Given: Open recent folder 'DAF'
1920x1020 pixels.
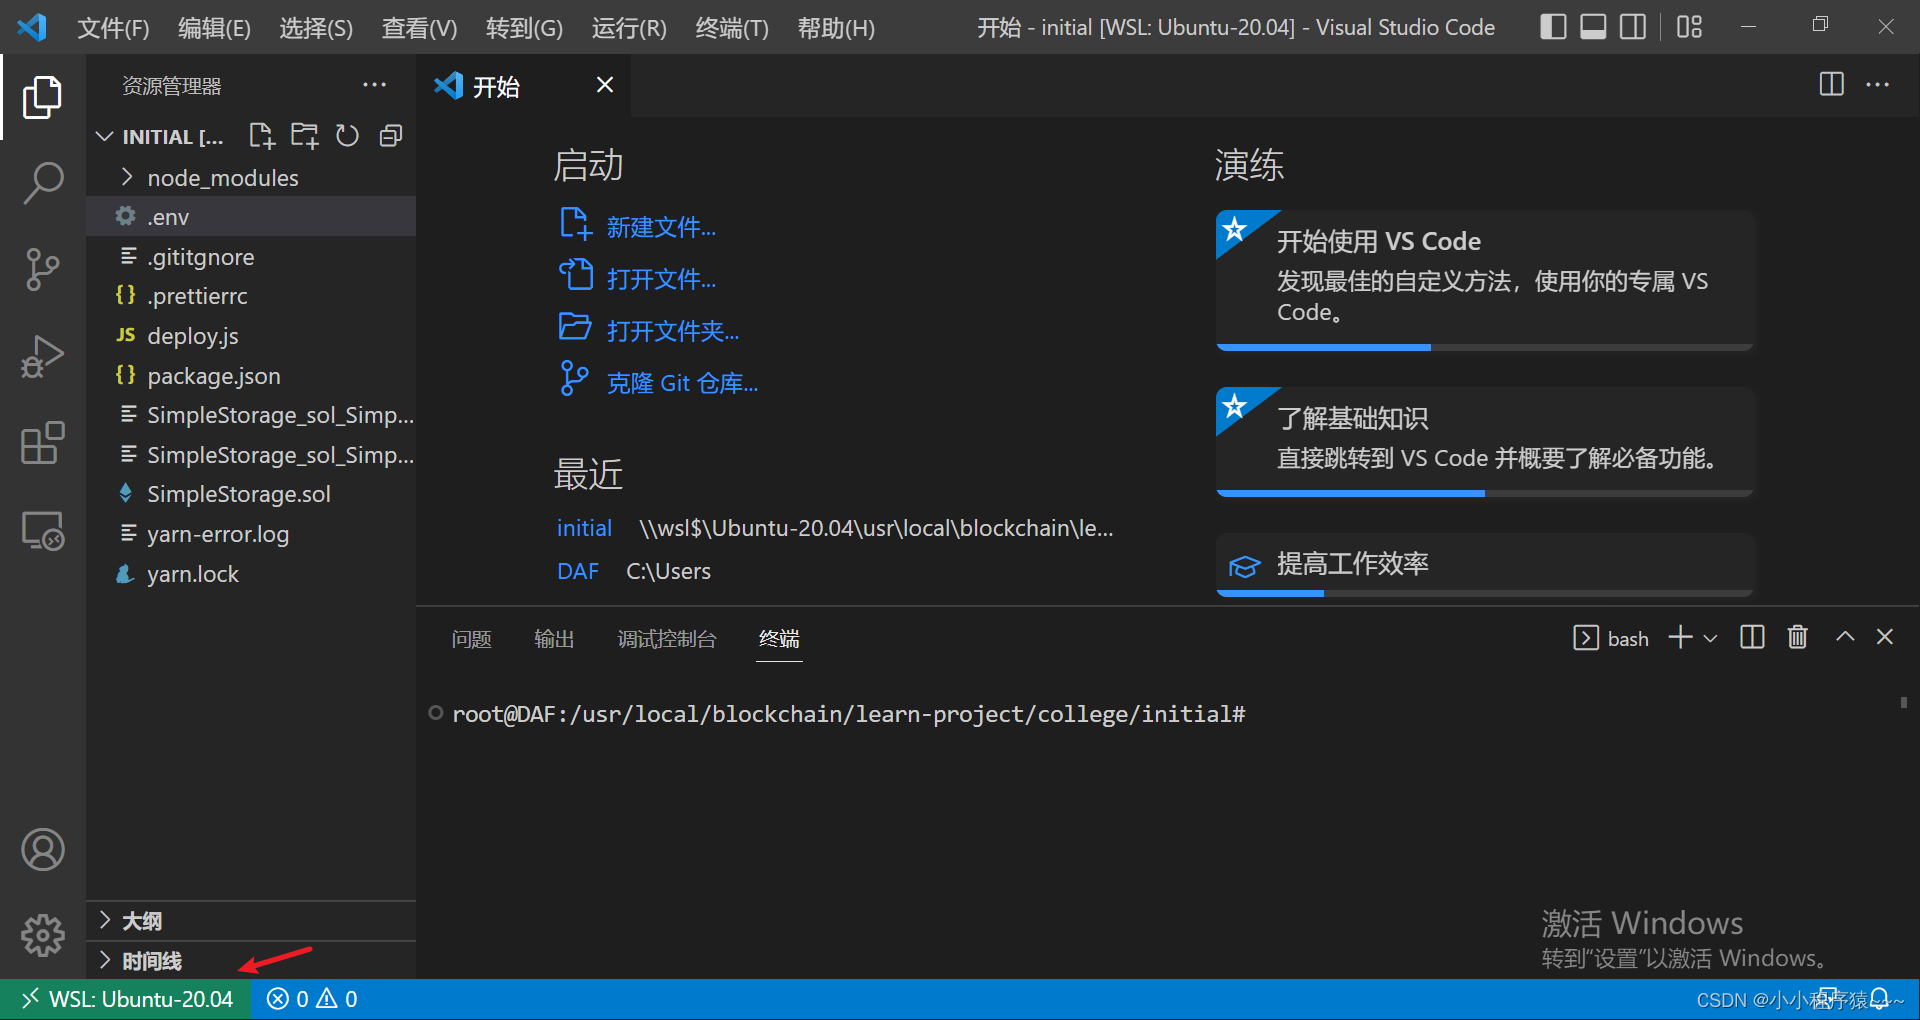Looking at the screenshot, I should pyautogui.click(x=577, y=571).
